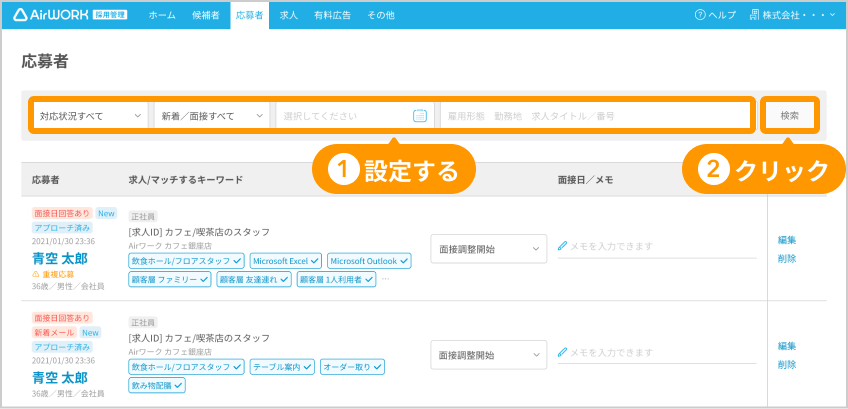The image size is (848, 409).
Task: Click 編集 in the first applicant row
Action: (x=787, y=240)
